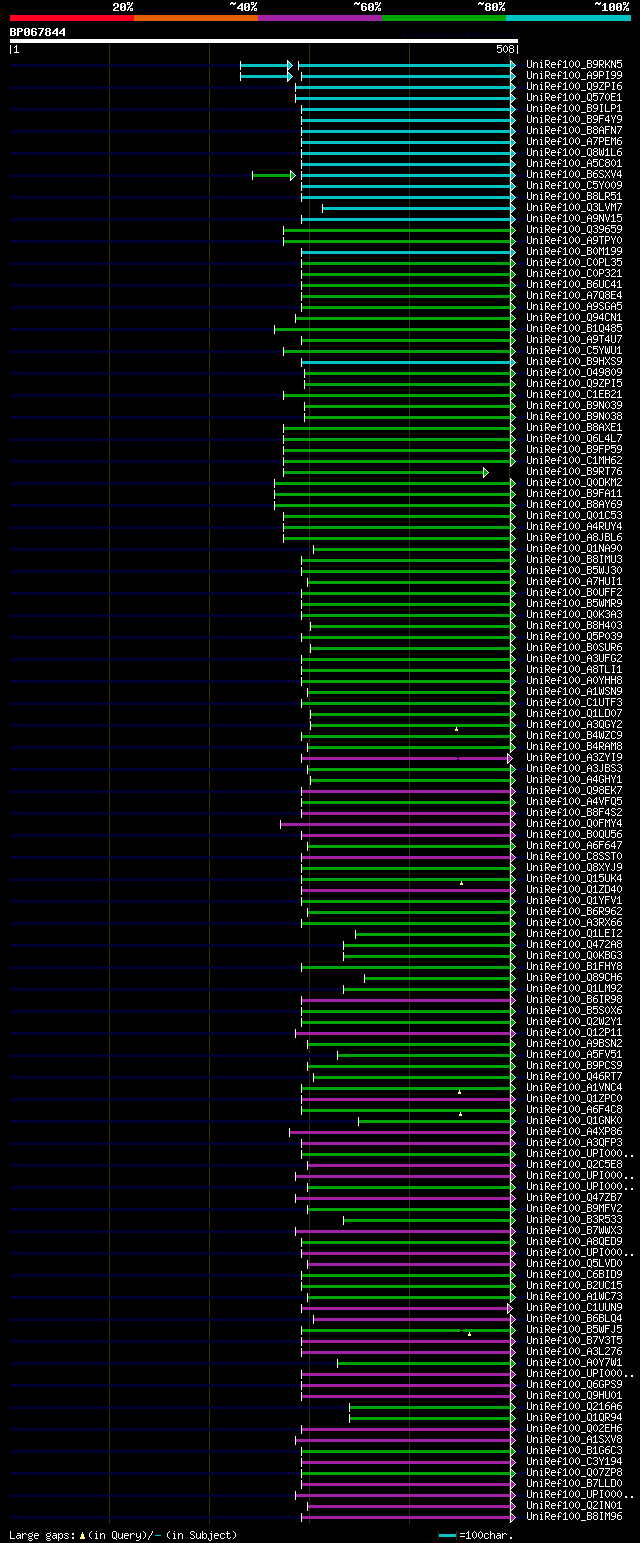Select label UniRef100_Q0DKM2

574,482
